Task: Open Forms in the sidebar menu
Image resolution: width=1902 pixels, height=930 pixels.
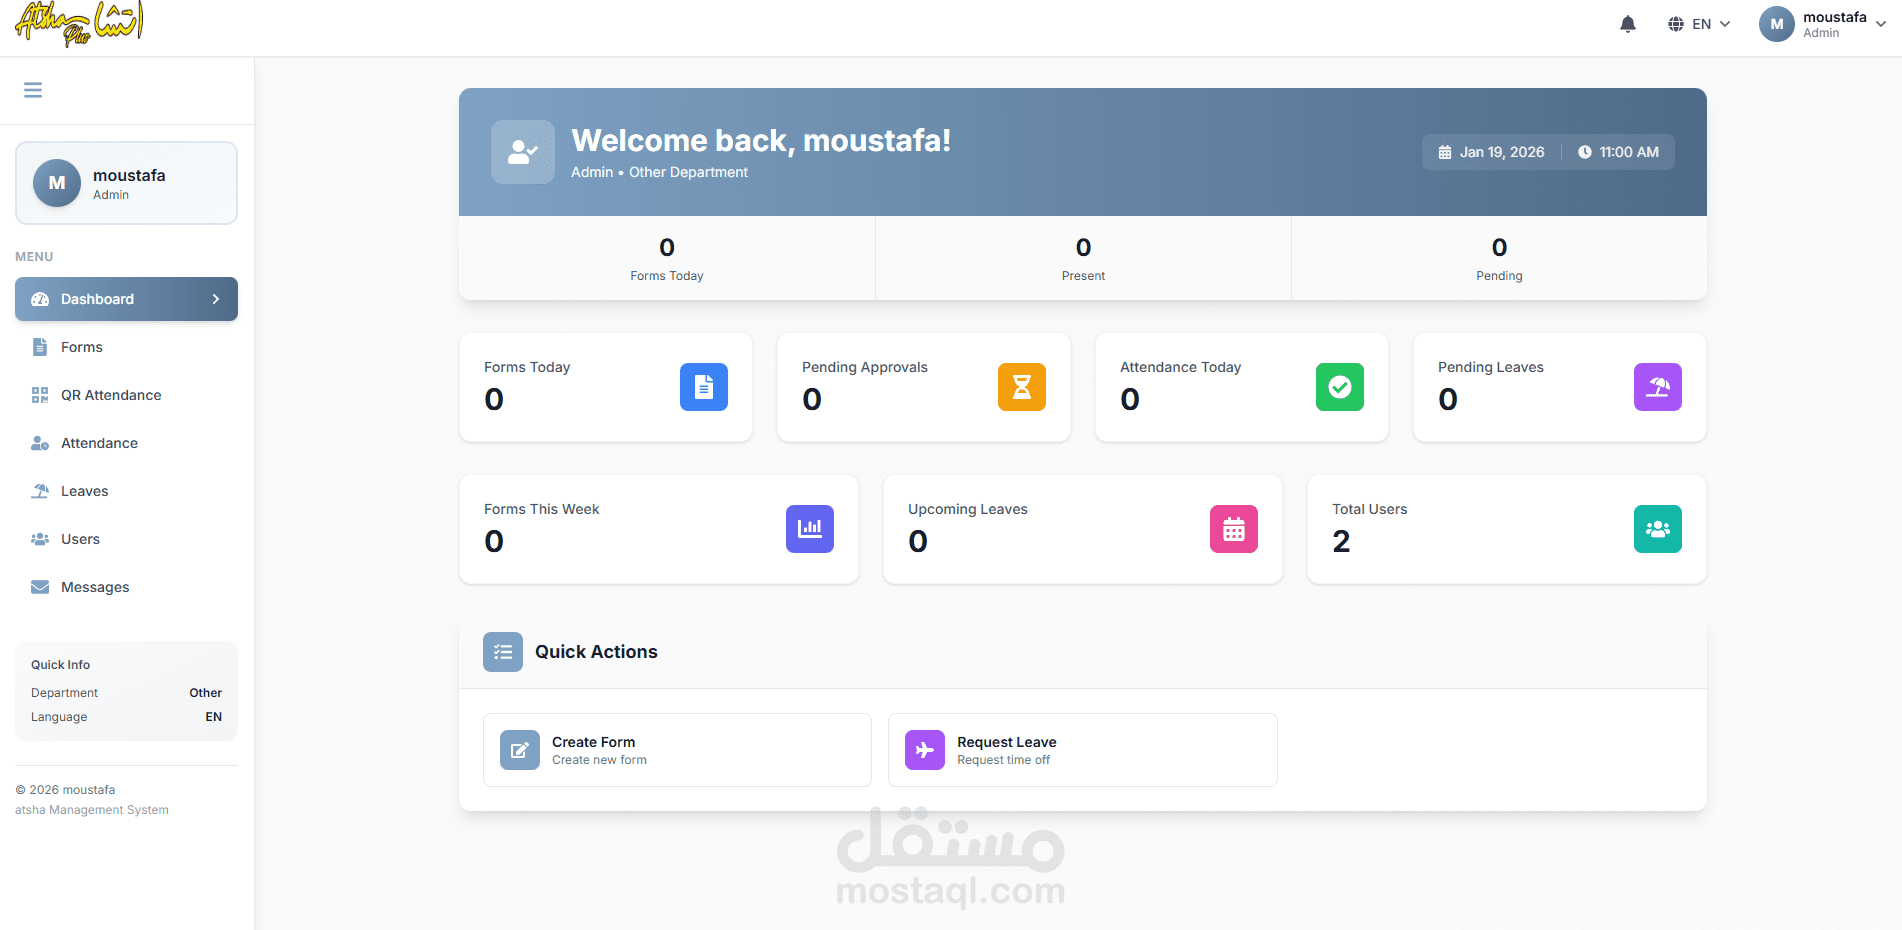Action: [x=126, y=347]
